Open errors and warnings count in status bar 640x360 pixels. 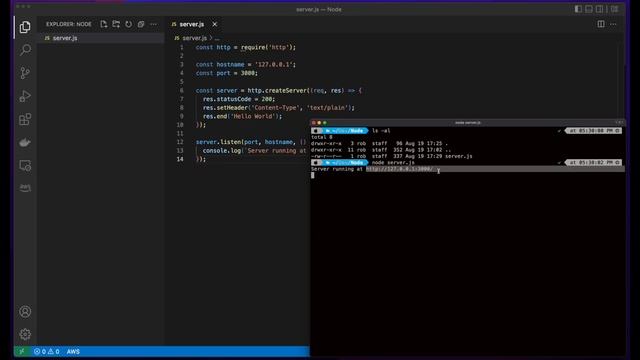47,351
